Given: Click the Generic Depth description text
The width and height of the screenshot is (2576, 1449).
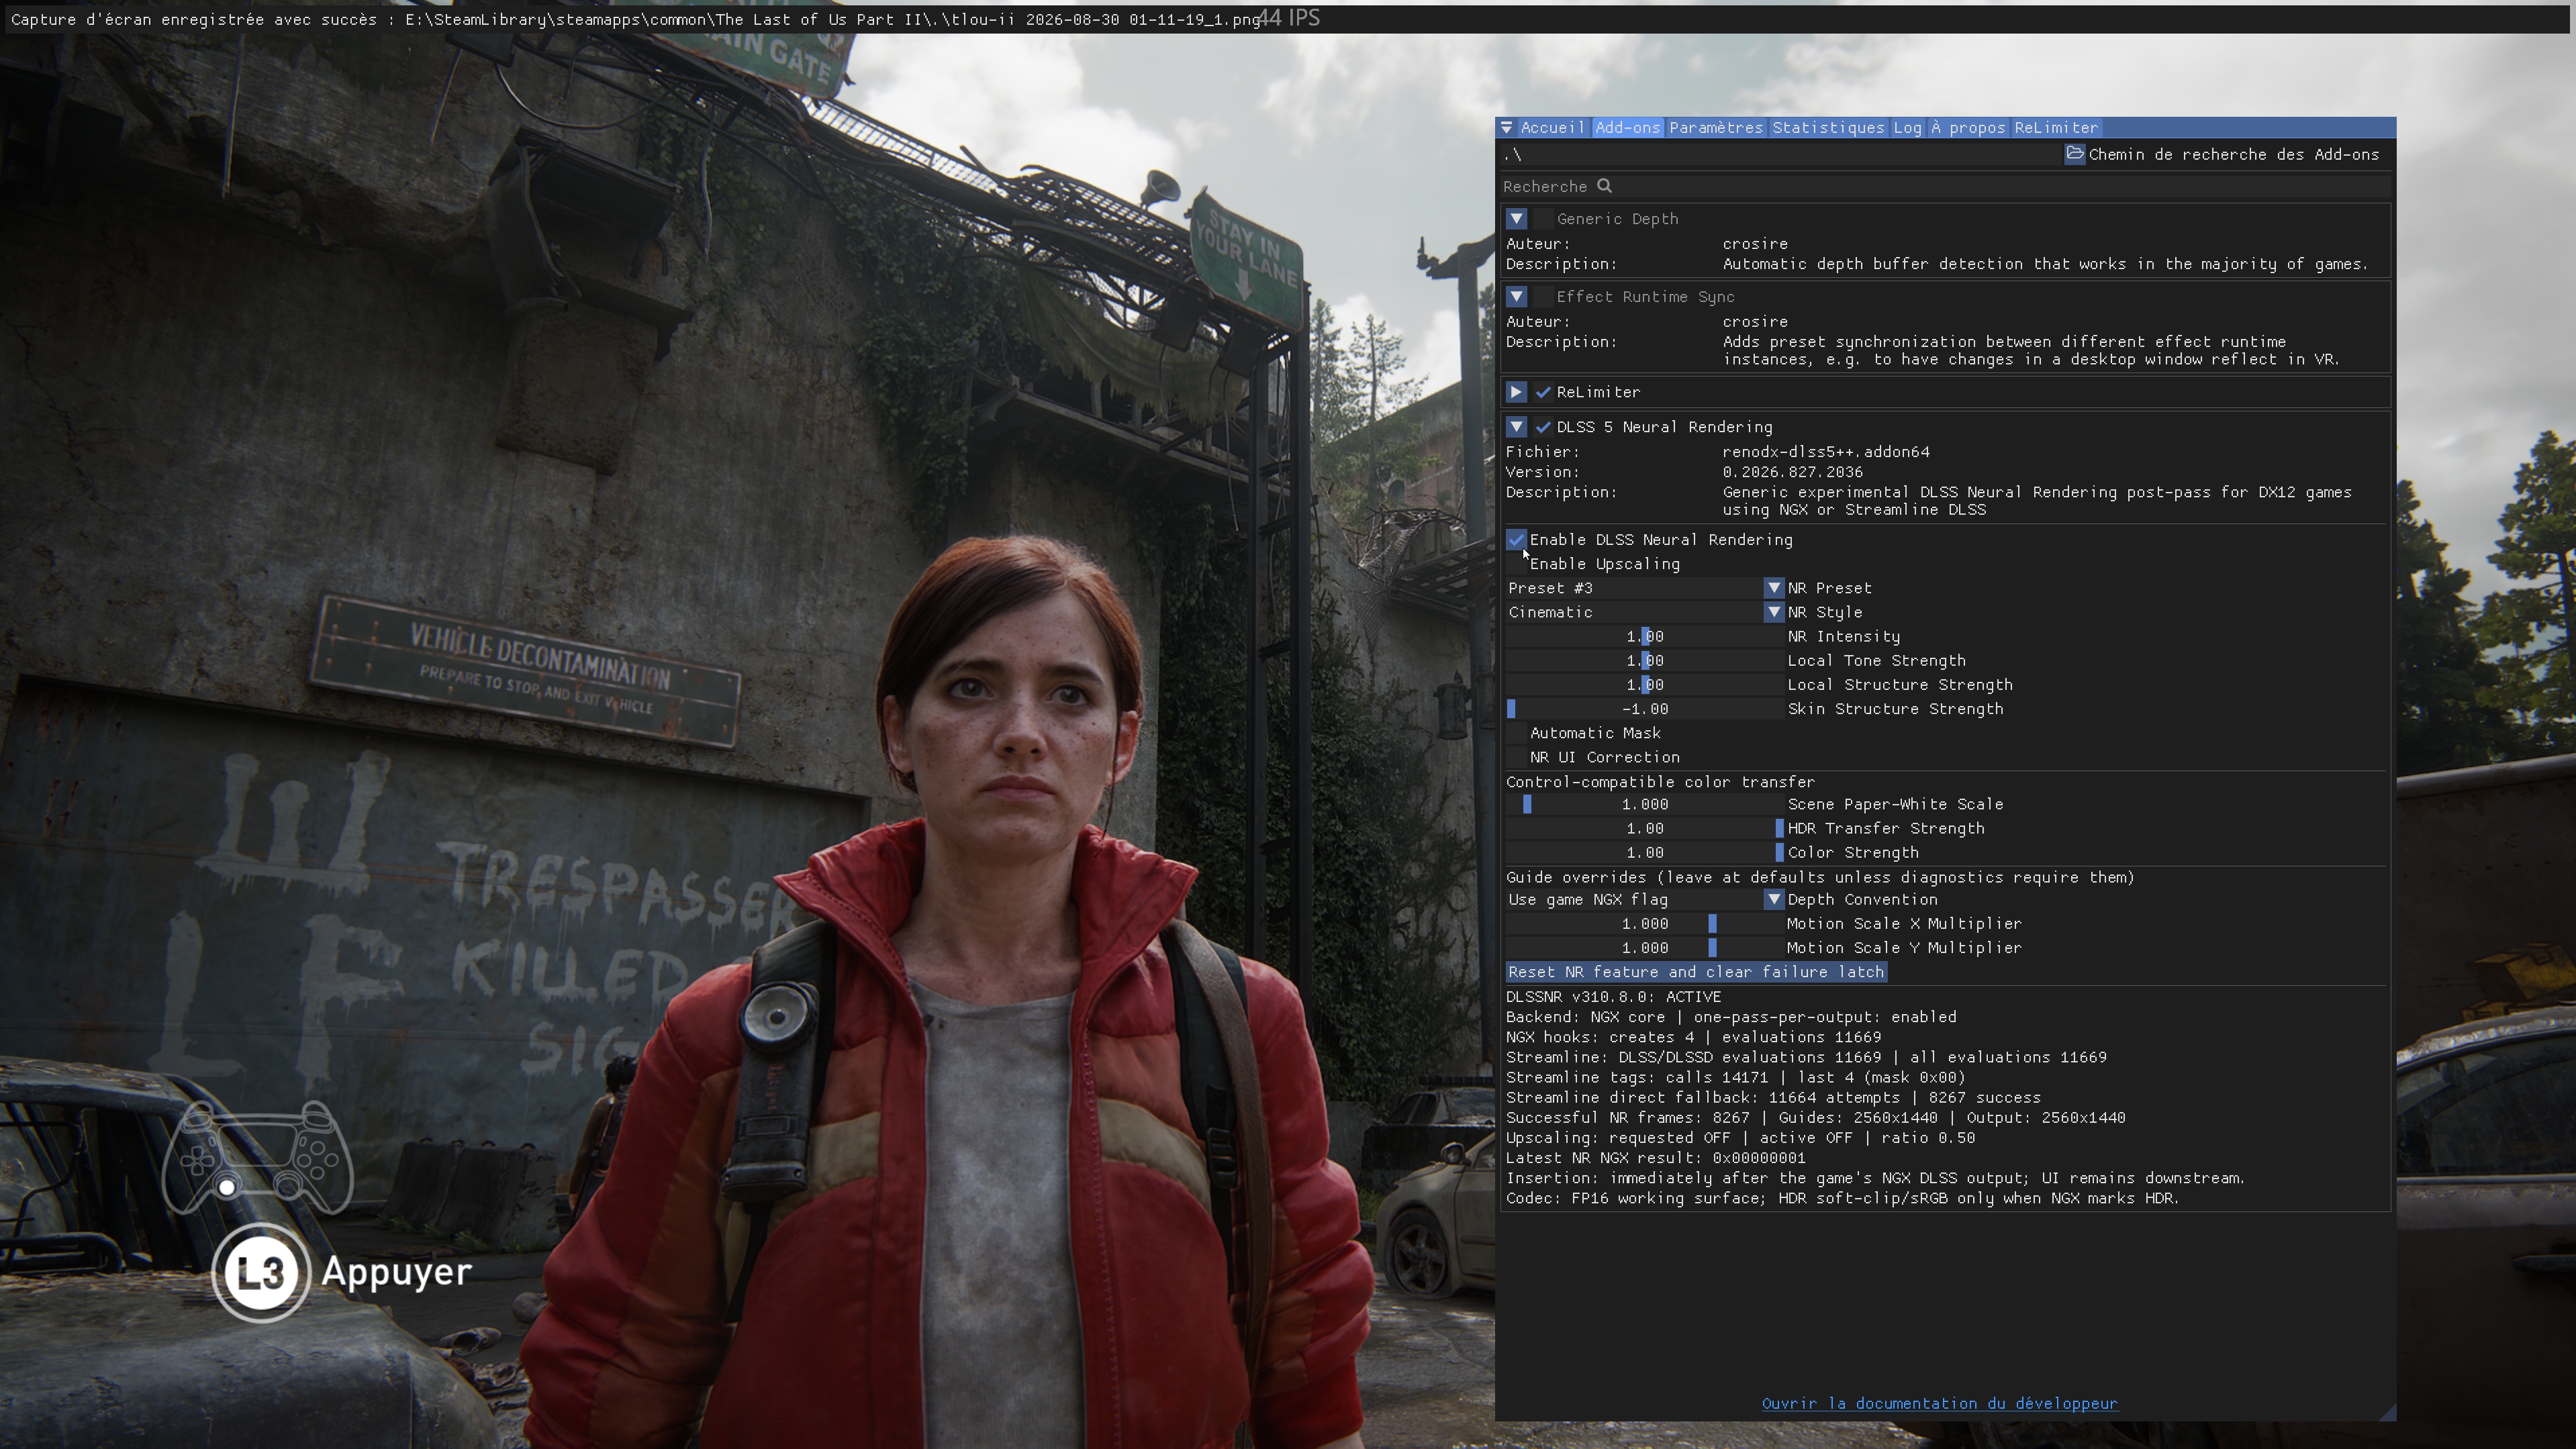Looking at the screenshot, I should click(x=2045, y=264).
